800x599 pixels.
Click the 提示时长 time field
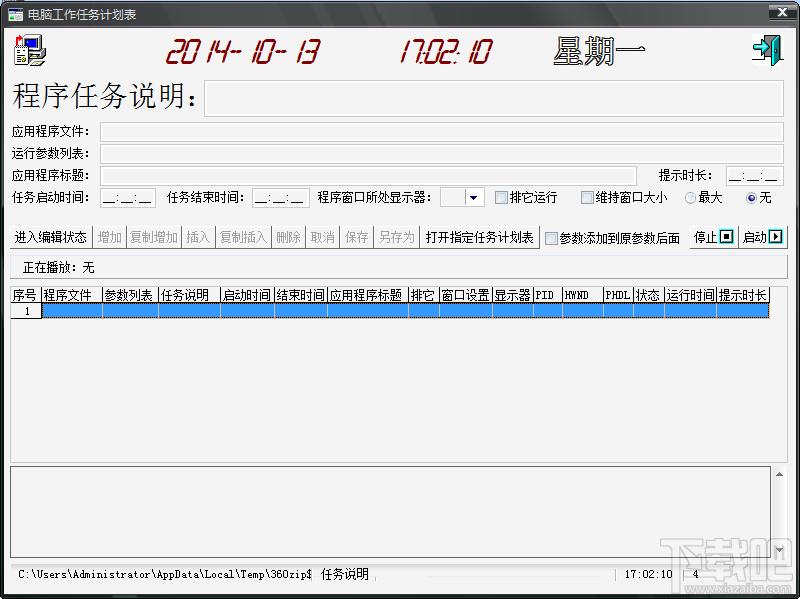click(x=754, y=176)
